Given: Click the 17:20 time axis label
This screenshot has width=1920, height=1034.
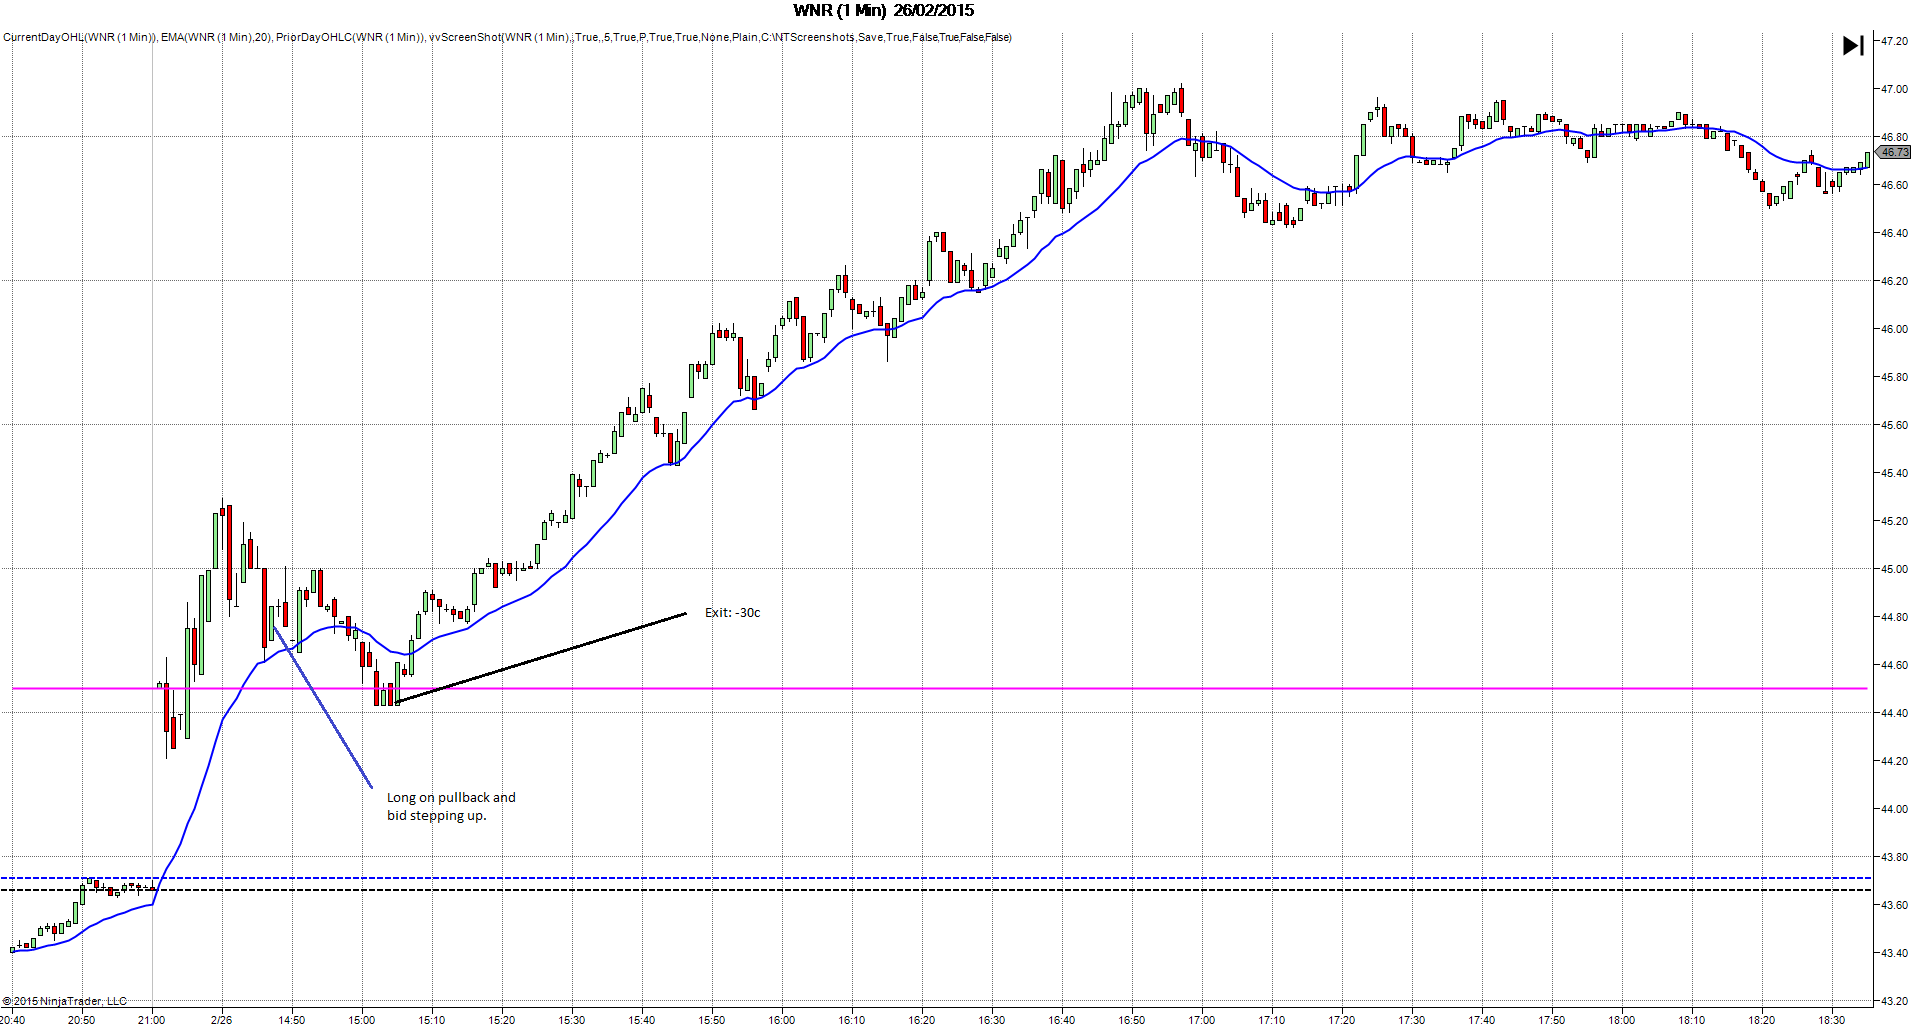Looking at the screenshot, I should tap(1342, 1020).
